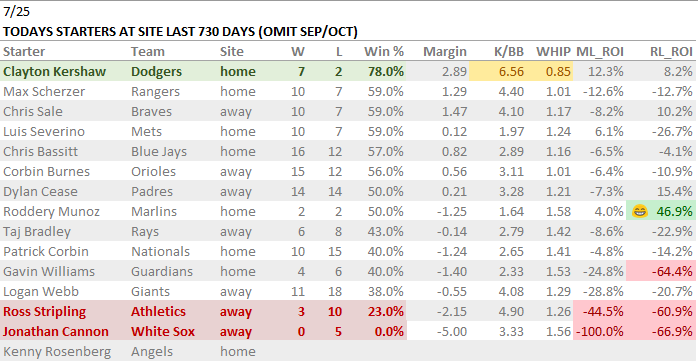Click the Win % column header

(x=384, y=52)
